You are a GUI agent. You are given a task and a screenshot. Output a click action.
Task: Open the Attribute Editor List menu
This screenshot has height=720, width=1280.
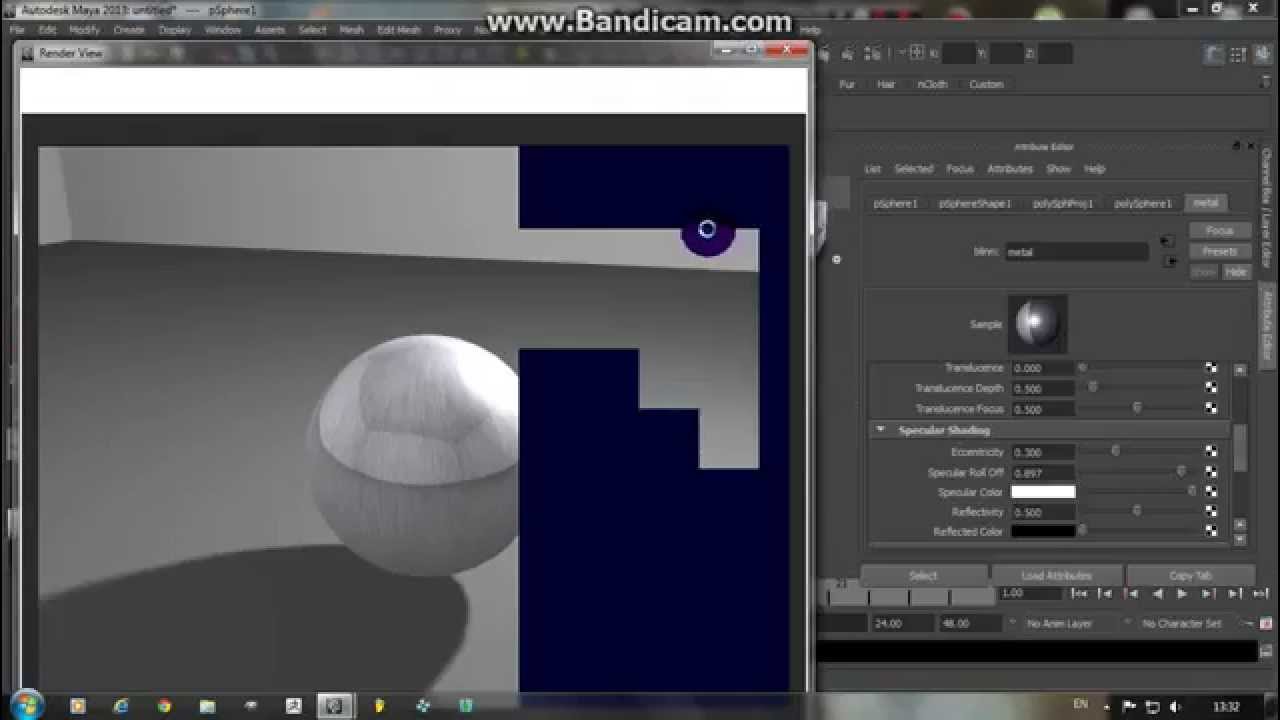point(873,169)
